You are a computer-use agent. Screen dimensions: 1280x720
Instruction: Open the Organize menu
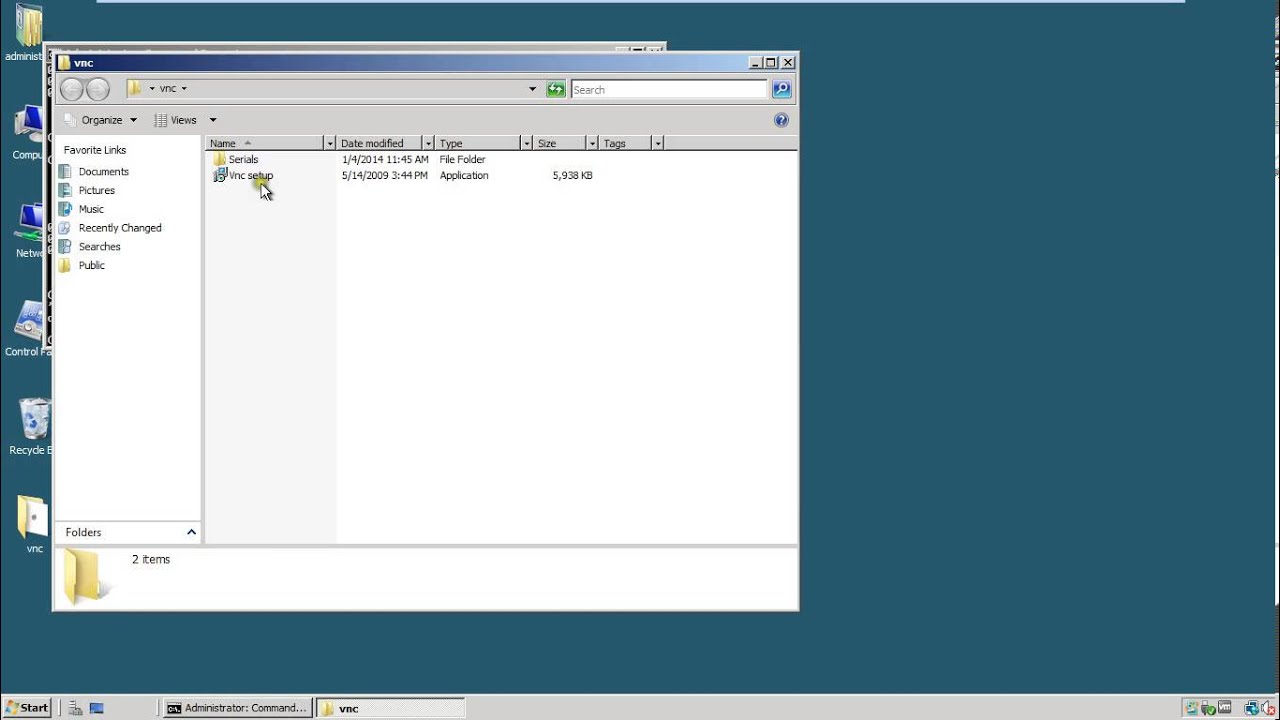100,120
